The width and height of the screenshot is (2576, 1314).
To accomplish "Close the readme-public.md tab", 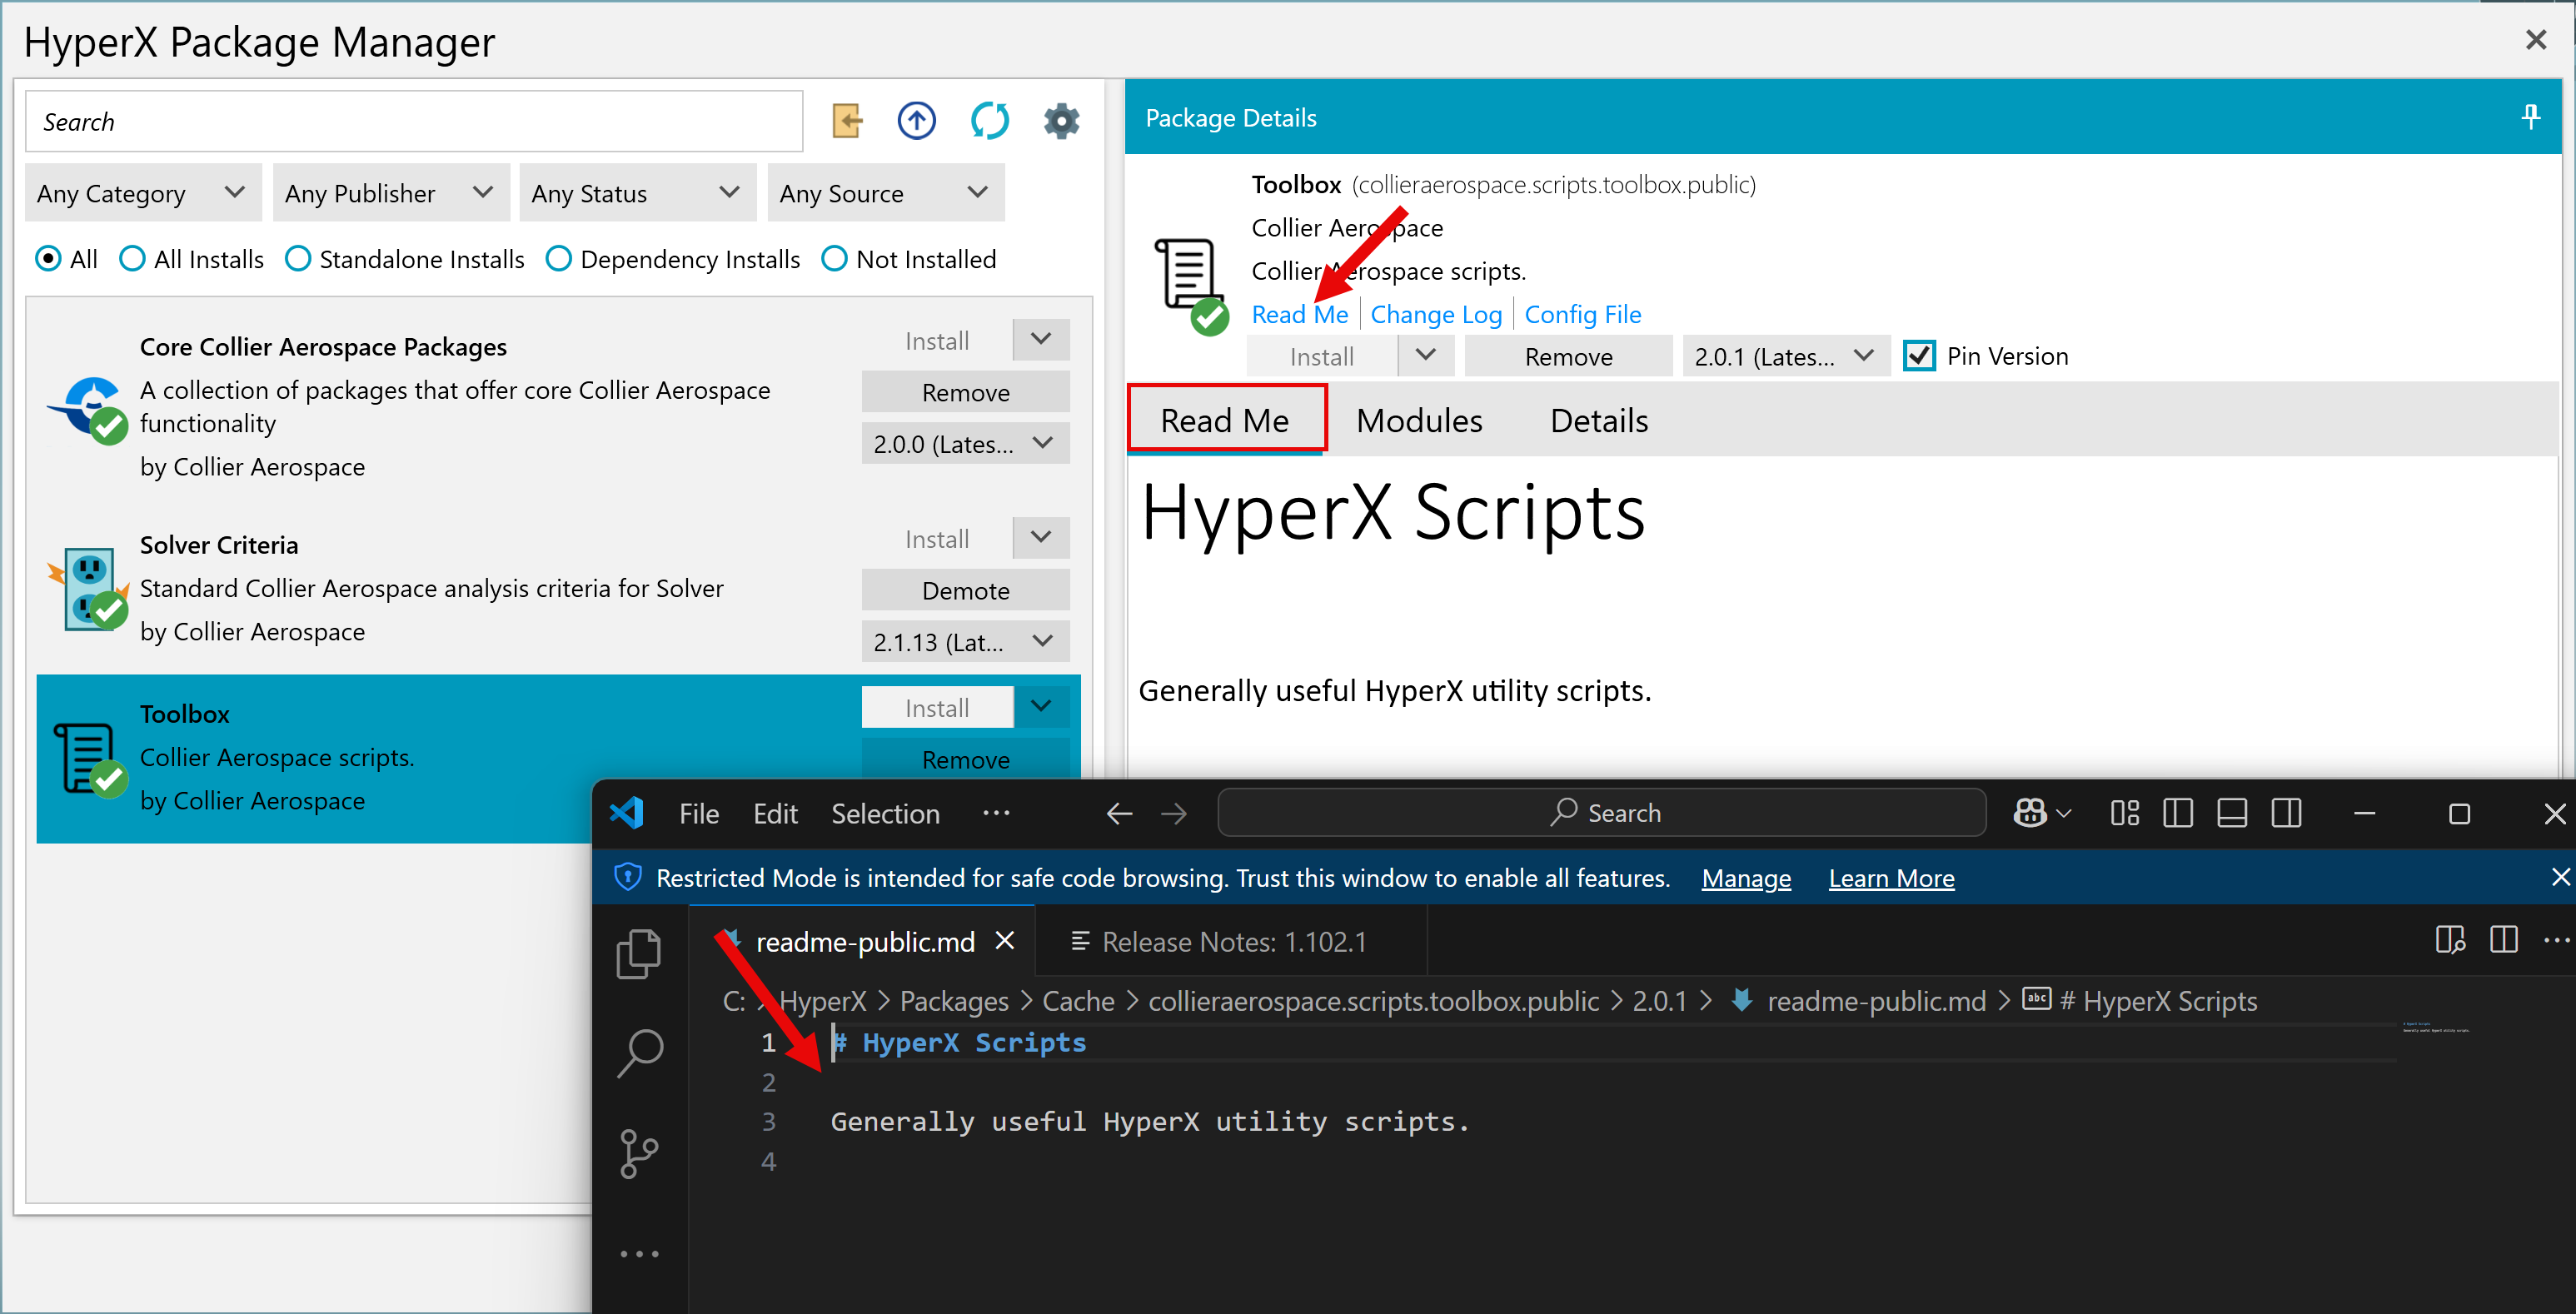I will [1005, 941].
